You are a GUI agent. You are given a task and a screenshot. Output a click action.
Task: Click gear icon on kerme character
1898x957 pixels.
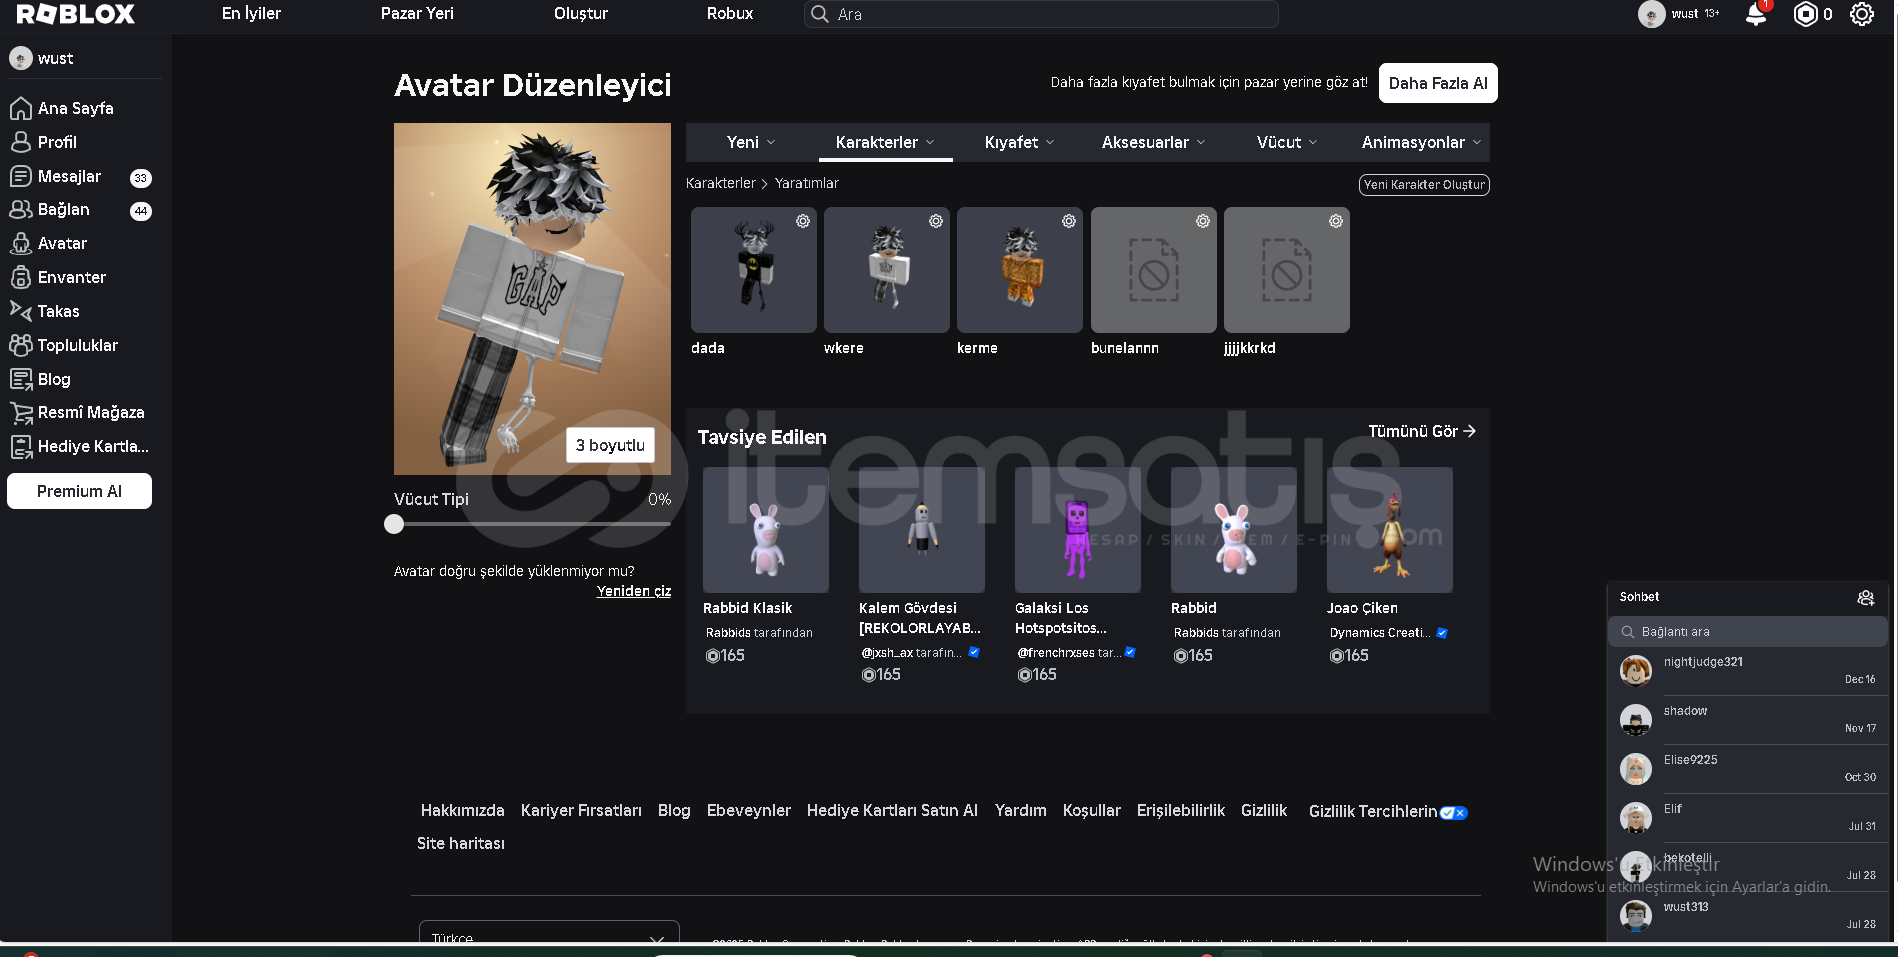tap(1069, 221)
